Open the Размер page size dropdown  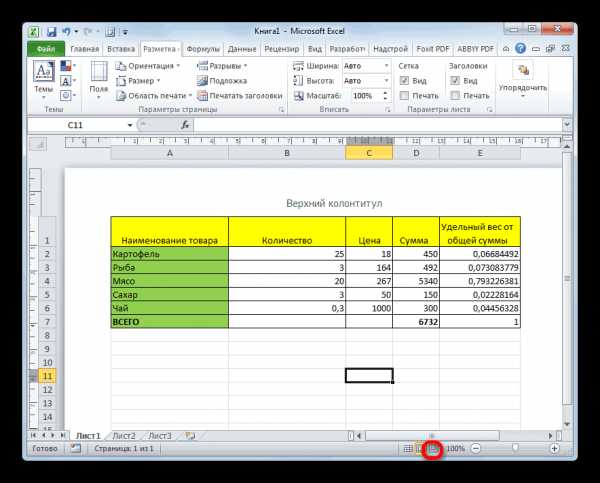pyautogui.click(x=138, y=81)
